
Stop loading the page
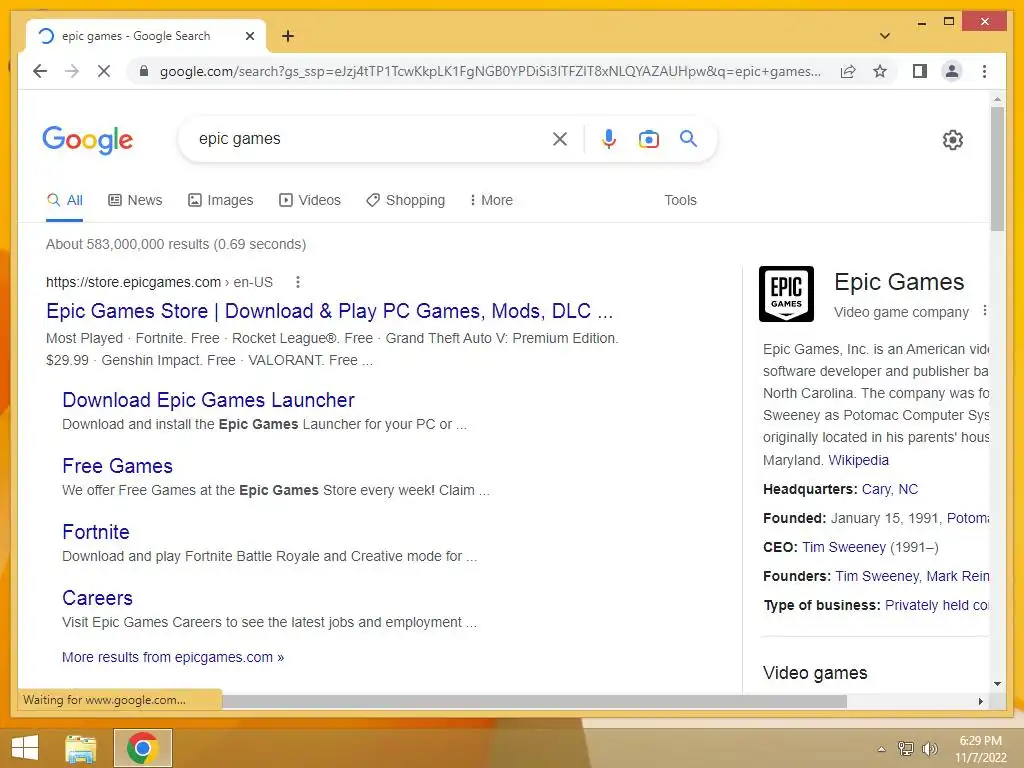[x=104, y=71]
